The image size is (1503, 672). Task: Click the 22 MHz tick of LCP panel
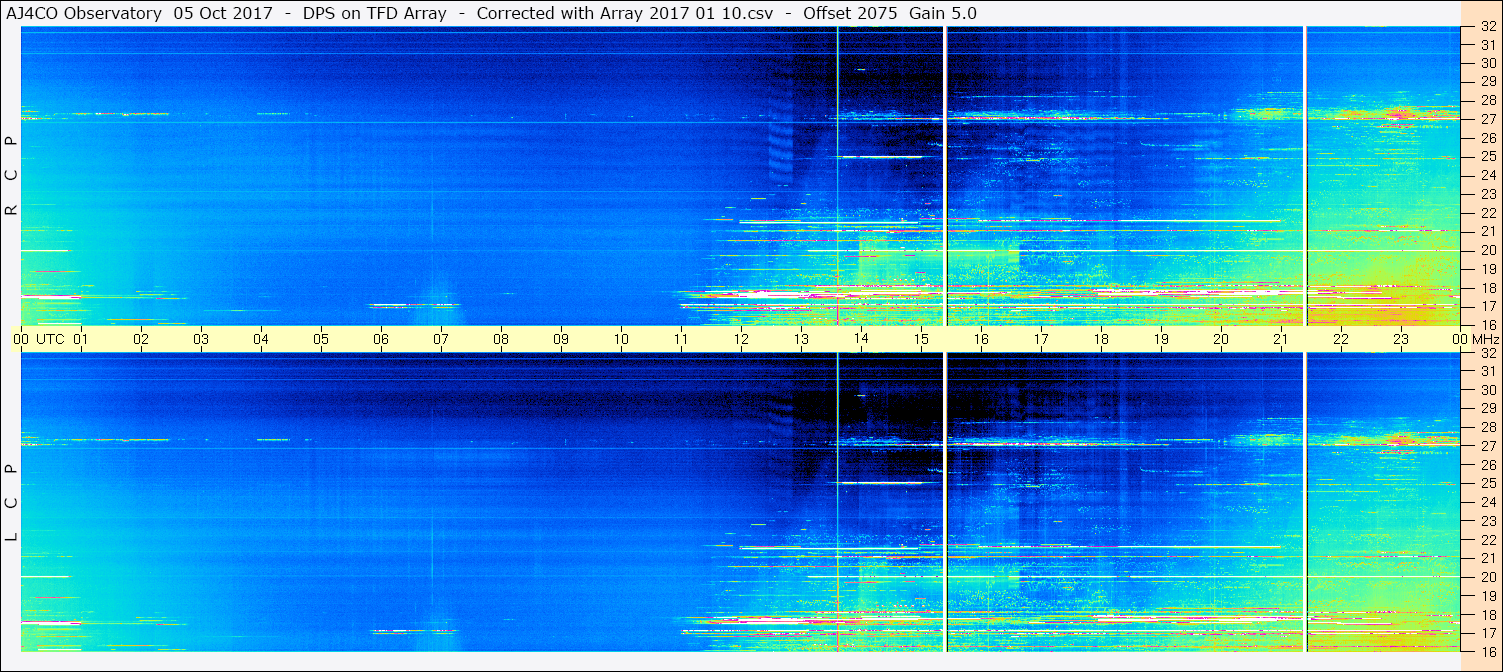1487,540
